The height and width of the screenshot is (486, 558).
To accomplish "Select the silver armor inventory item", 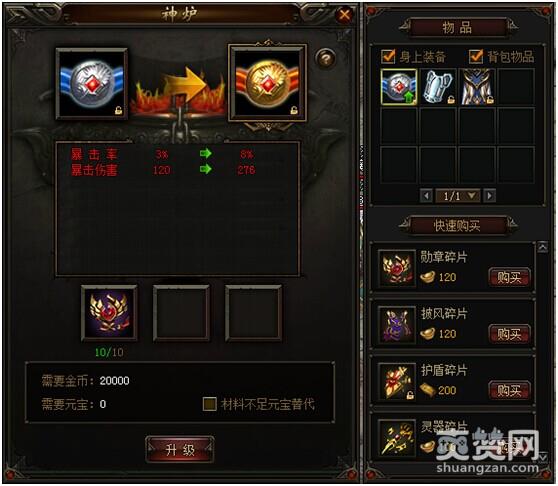I will coord(438,87).
